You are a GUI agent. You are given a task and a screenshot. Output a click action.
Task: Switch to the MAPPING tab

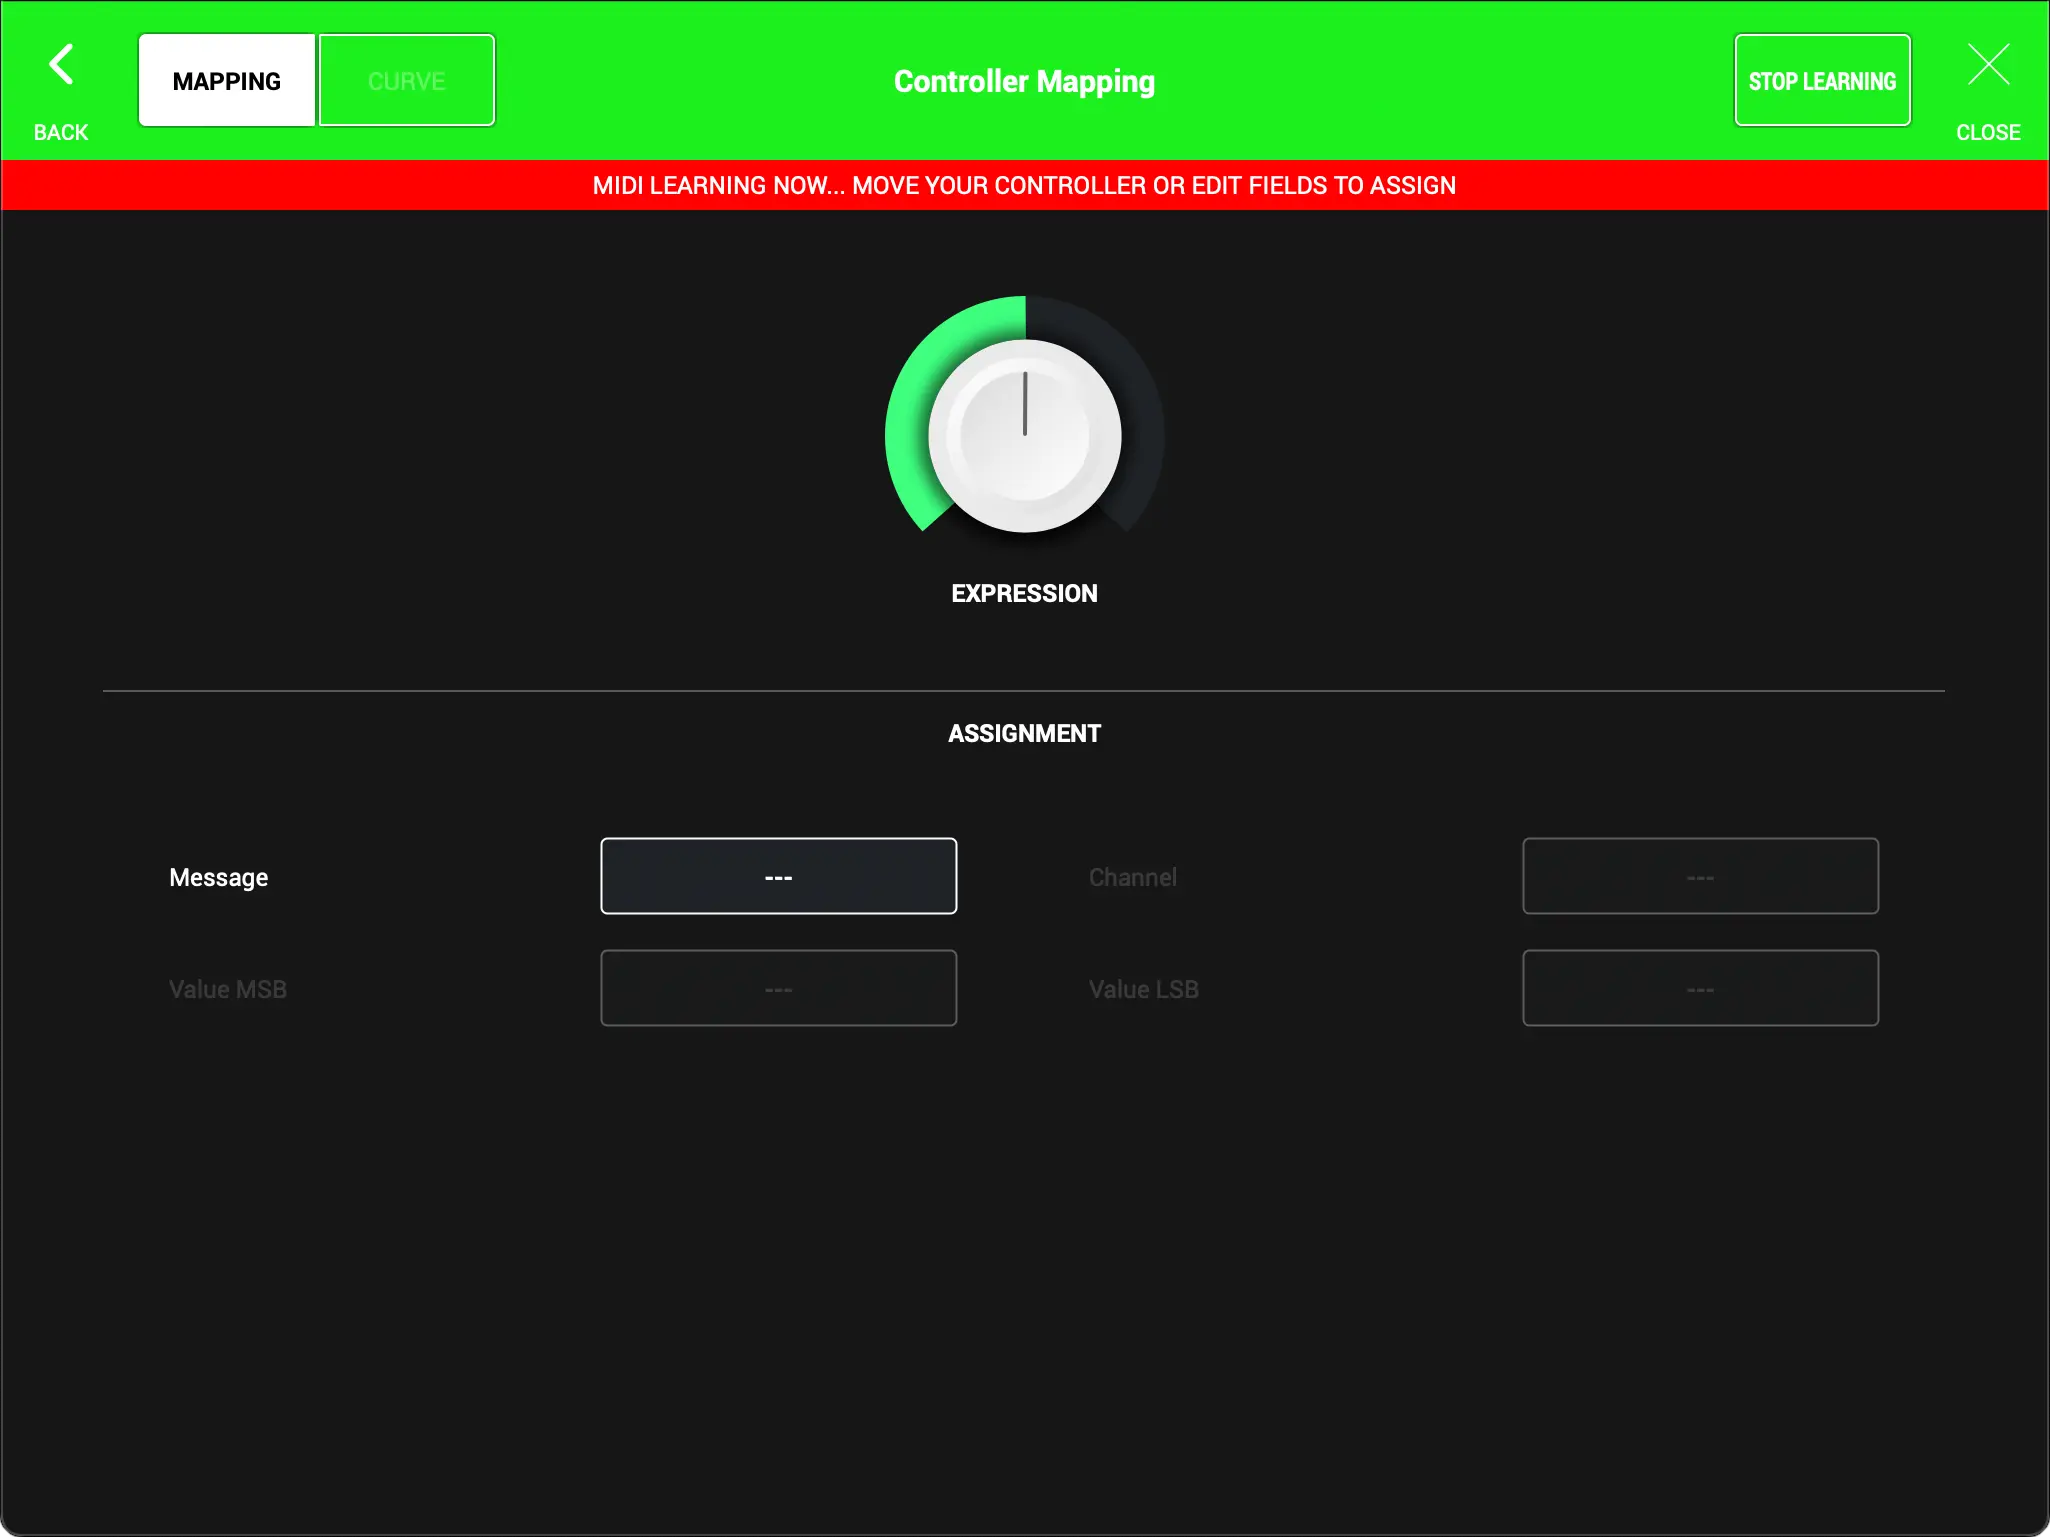[227, 81]
